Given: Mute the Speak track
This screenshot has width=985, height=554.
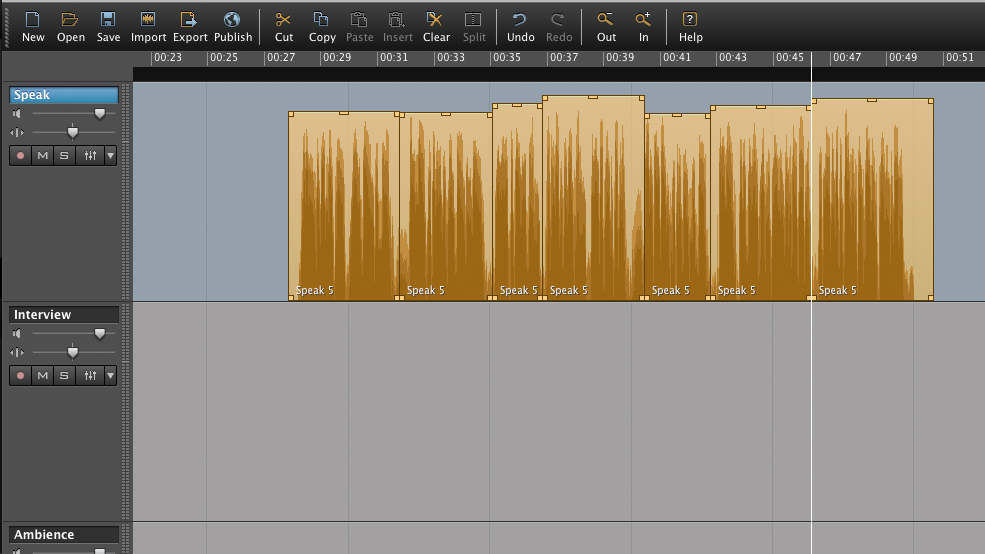Looking at the screenshot, I should tap(42, 156).
